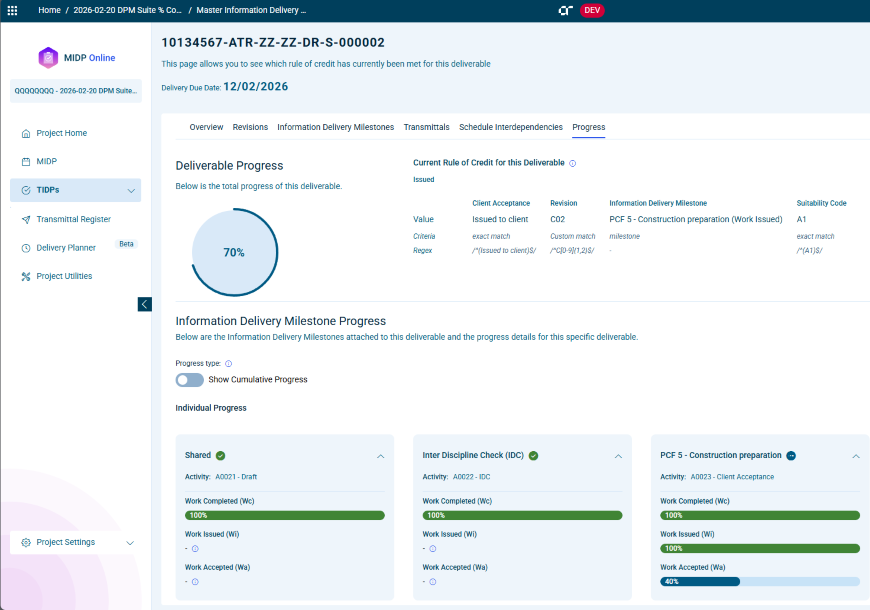870x610 pixels.
Task: Click the logo icon beside DEV badge
Action: [x=565, y=10]
